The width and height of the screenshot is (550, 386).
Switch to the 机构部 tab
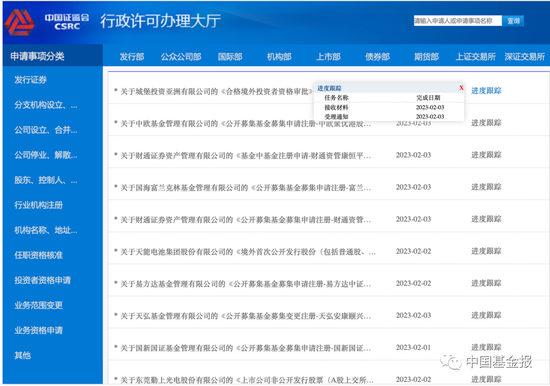click(x=279, y=56)
